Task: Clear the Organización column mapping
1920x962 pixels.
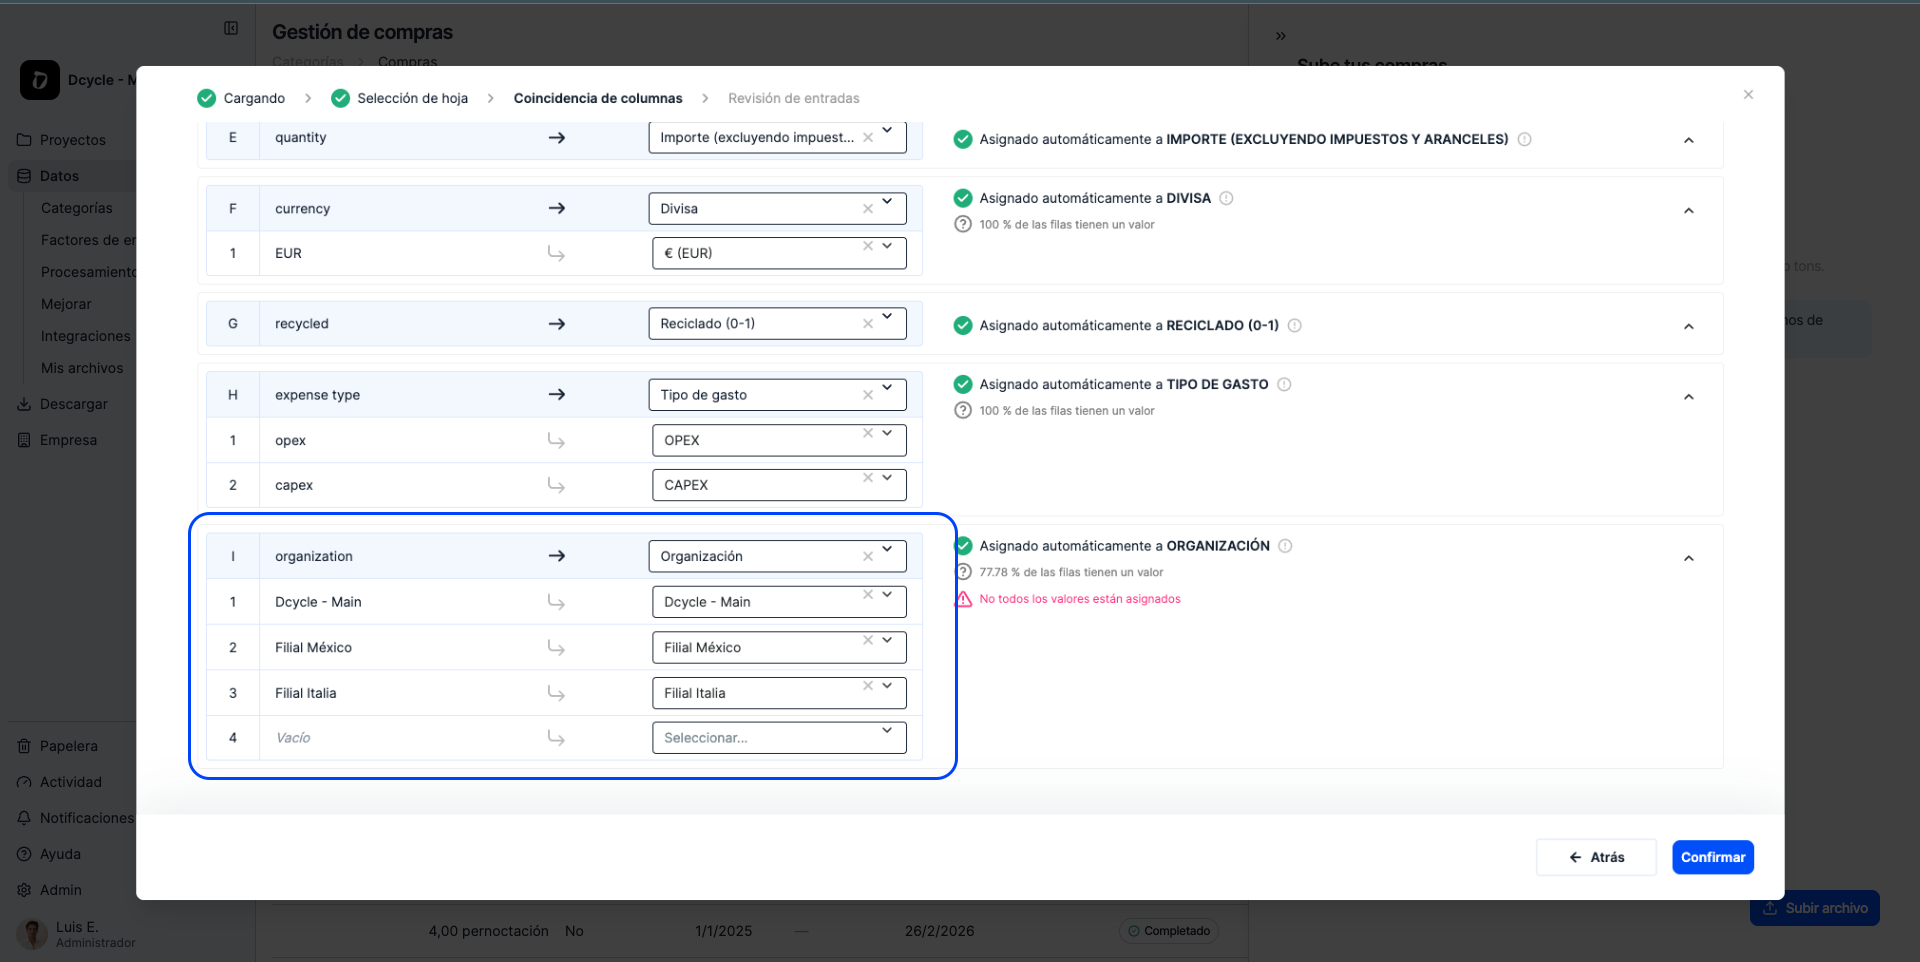Action: [x=868, y=557]
